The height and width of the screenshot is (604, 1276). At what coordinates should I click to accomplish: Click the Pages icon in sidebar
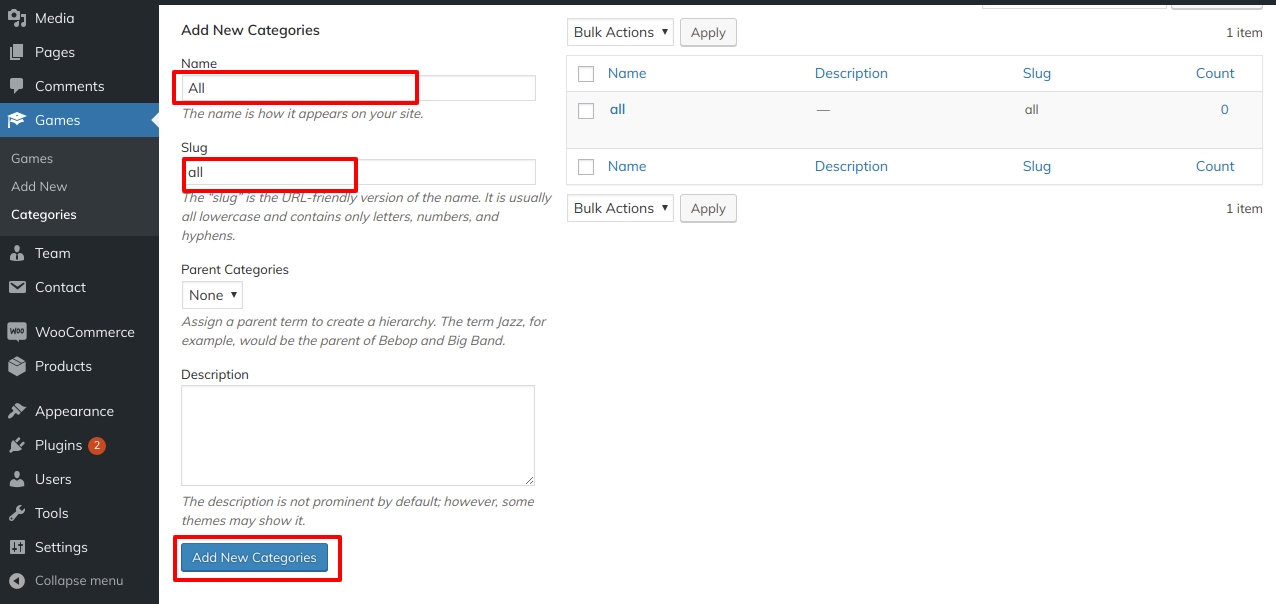[x=17, y=52]
